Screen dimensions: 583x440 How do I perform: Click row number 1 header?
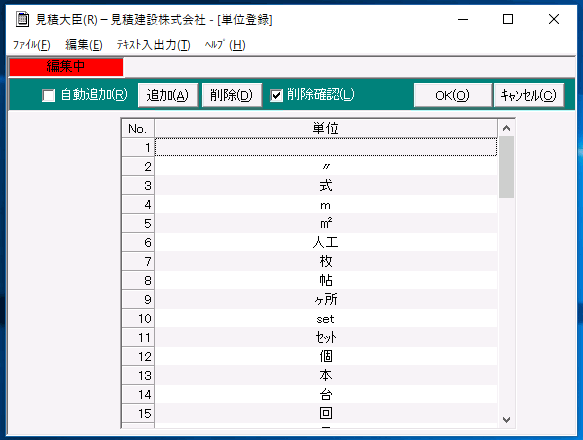point(138,147)
